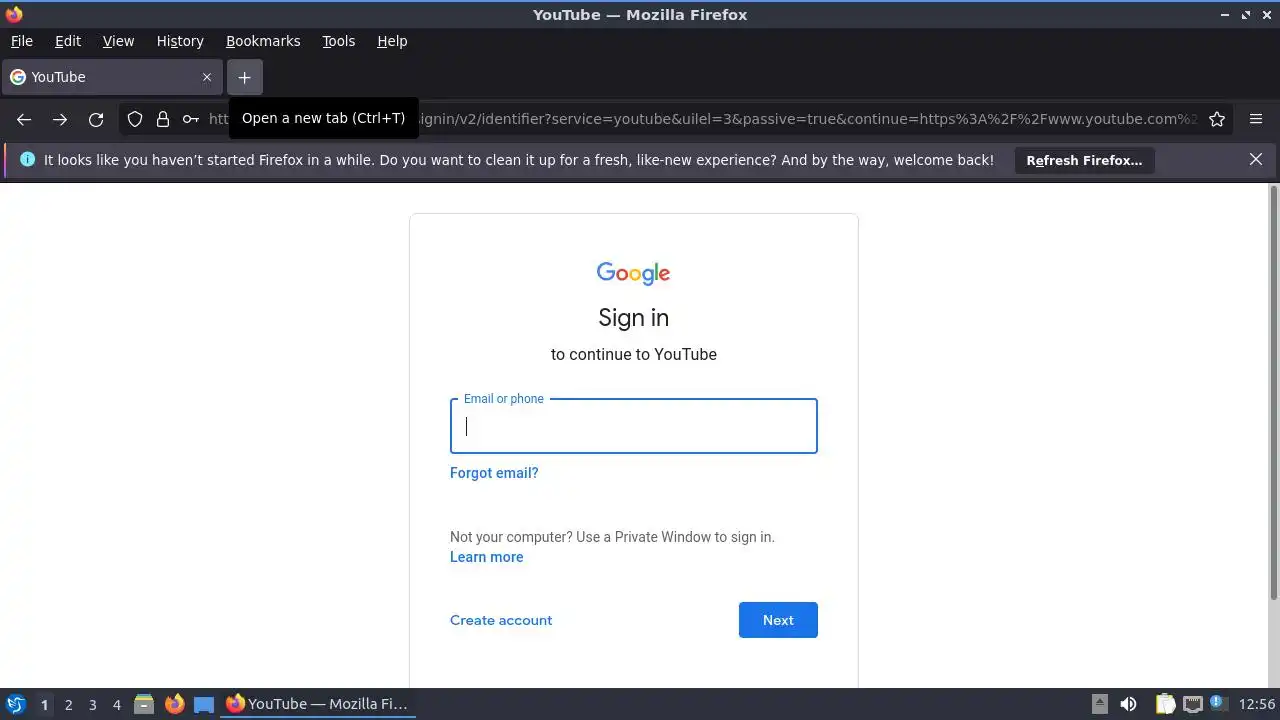Click the Refresh Firefox button
This screenshot has width=1280, height=720.
pos(1084,160)
